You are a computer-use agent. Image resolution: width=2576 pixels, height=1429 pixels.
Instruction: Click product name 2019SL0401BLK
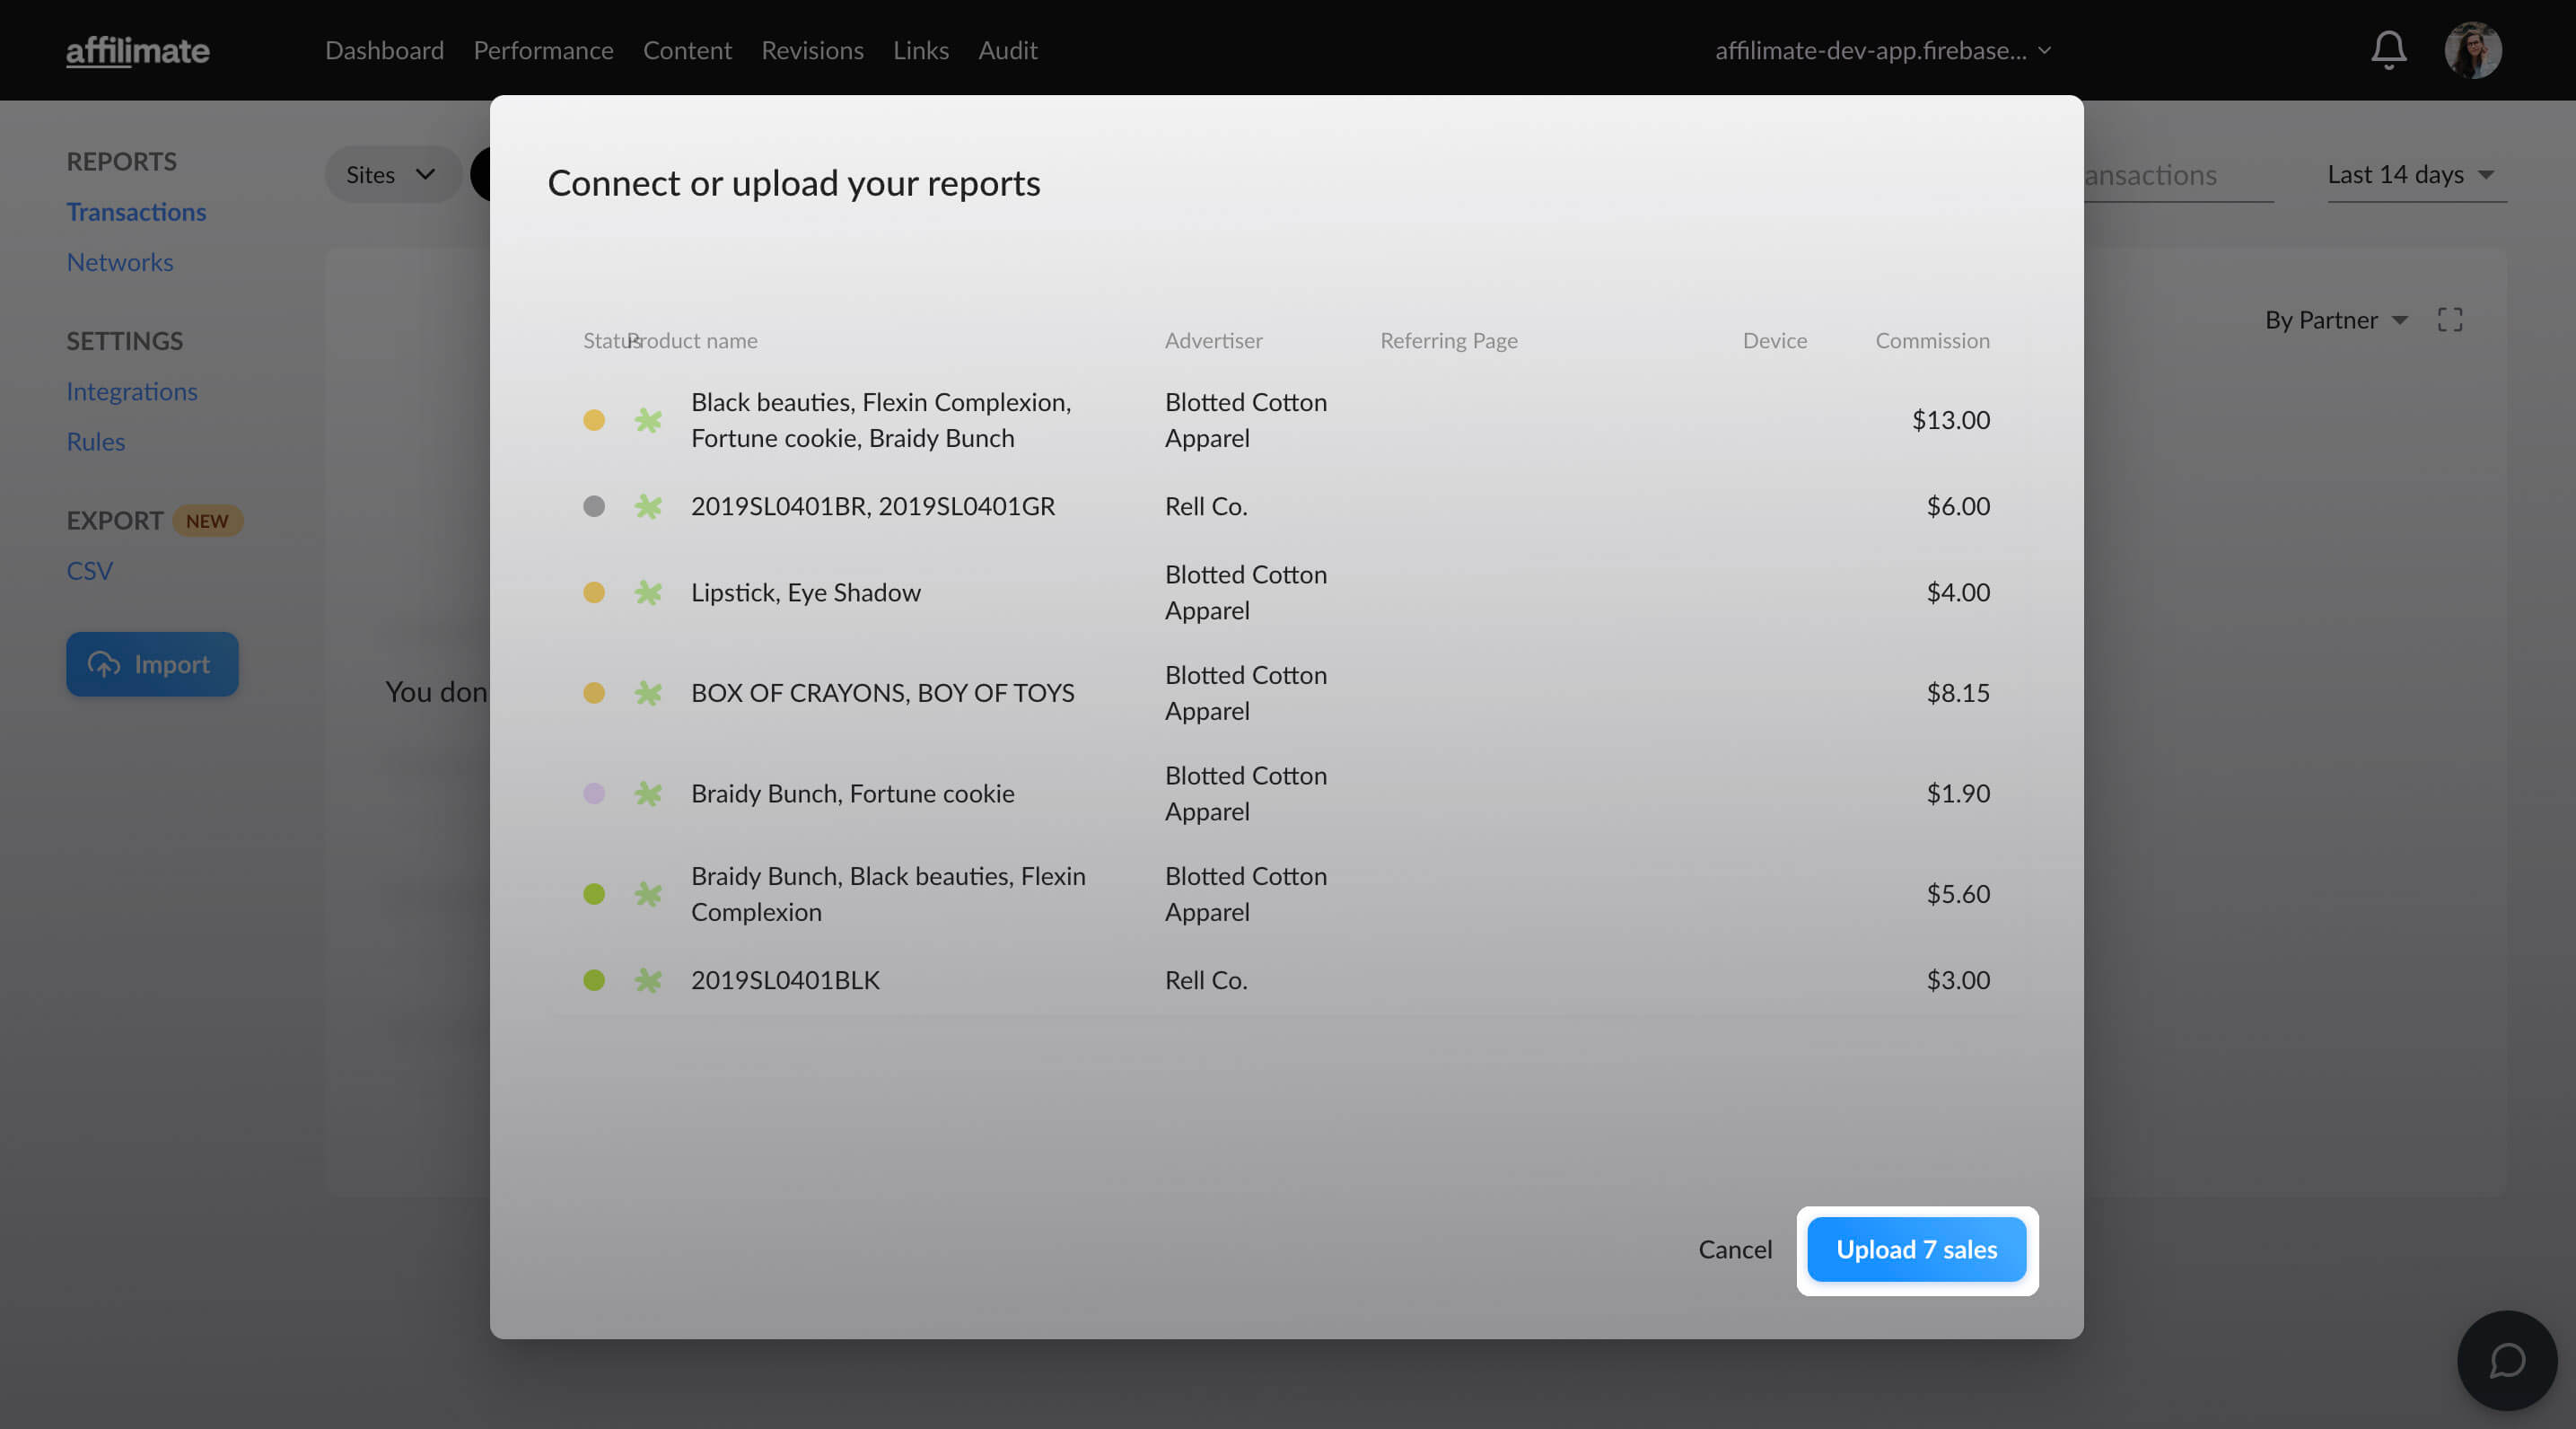point(785,980)
